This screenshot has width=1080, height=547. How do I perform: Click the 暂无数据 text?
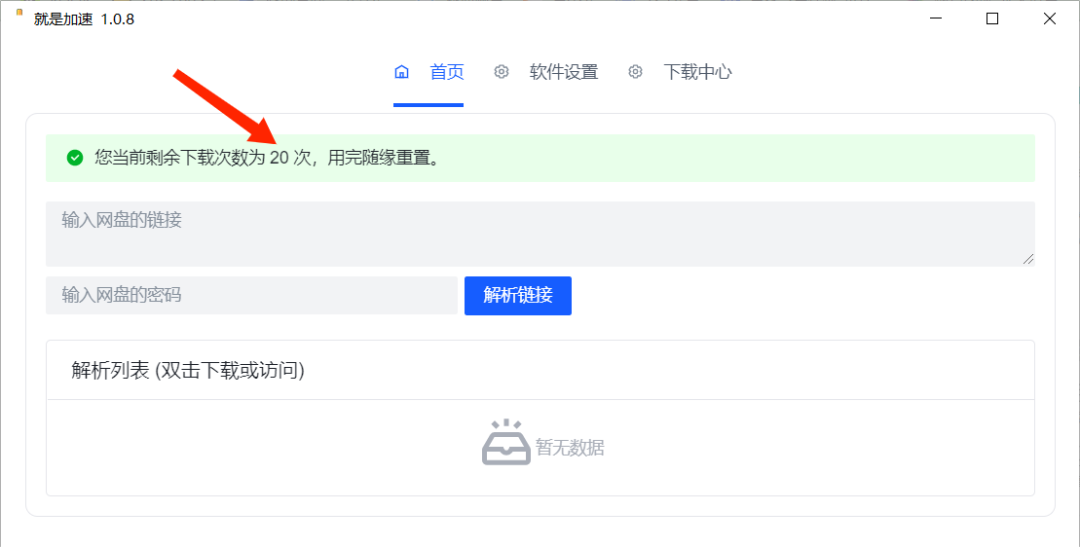tap(570, 448)
